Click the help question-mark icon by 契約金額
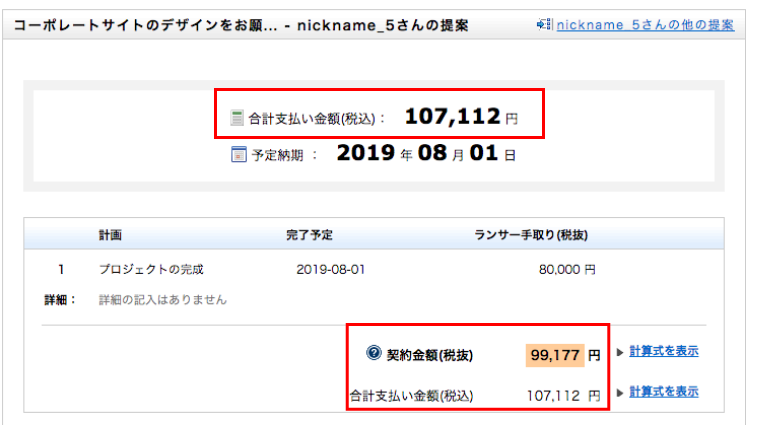Viewport: 758px width, 430px height. [374, 353]
